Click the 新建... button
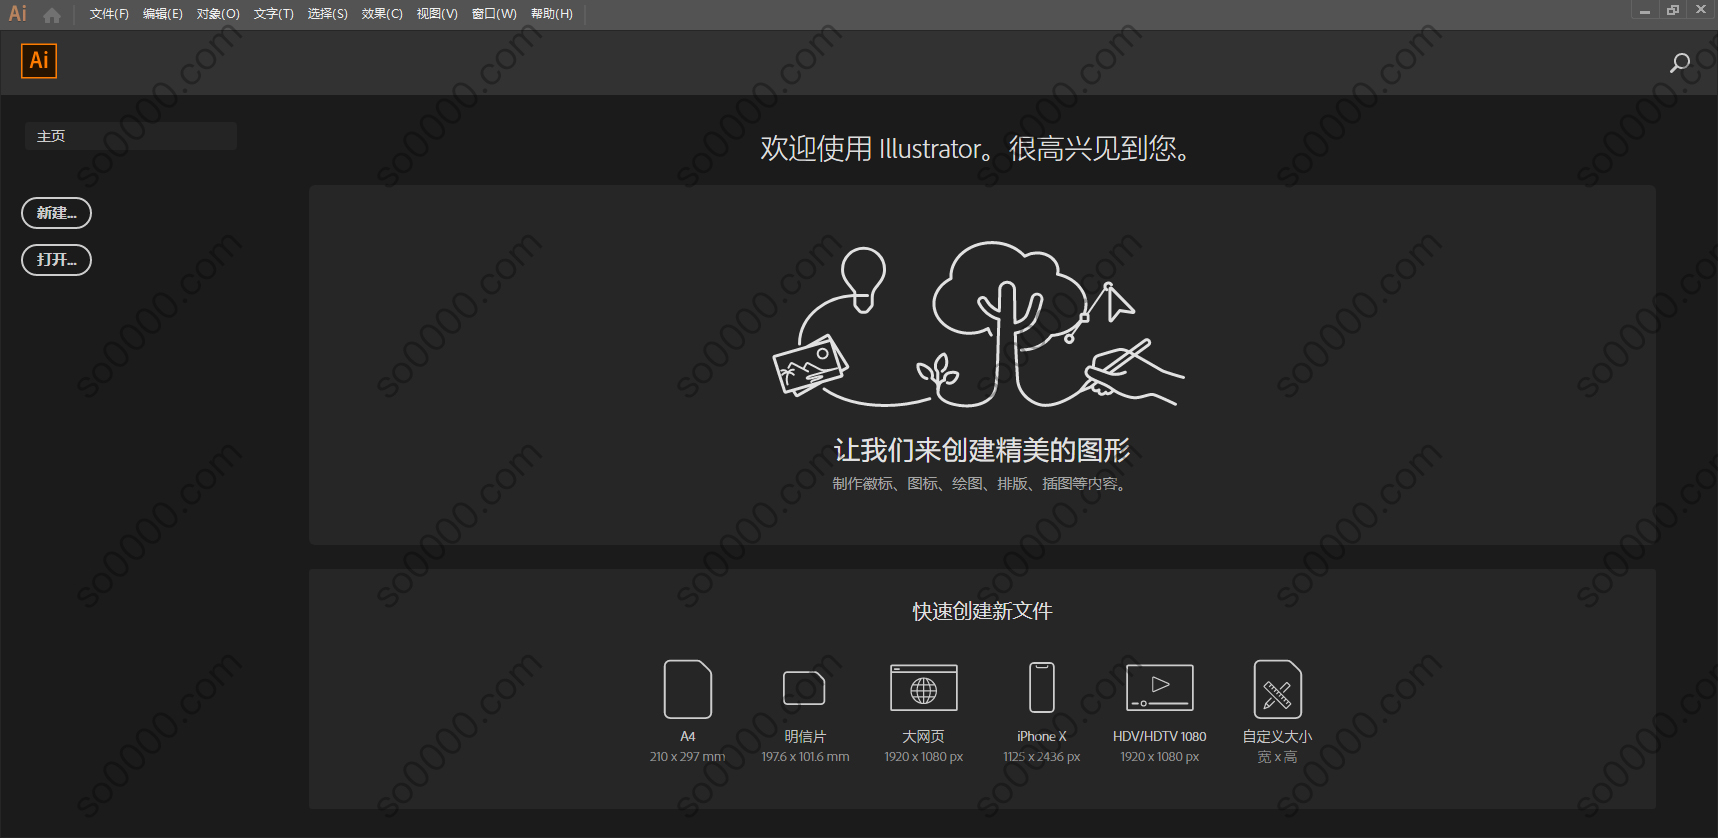The height and width of the screenshot is (838, 1718). [56, 213]
